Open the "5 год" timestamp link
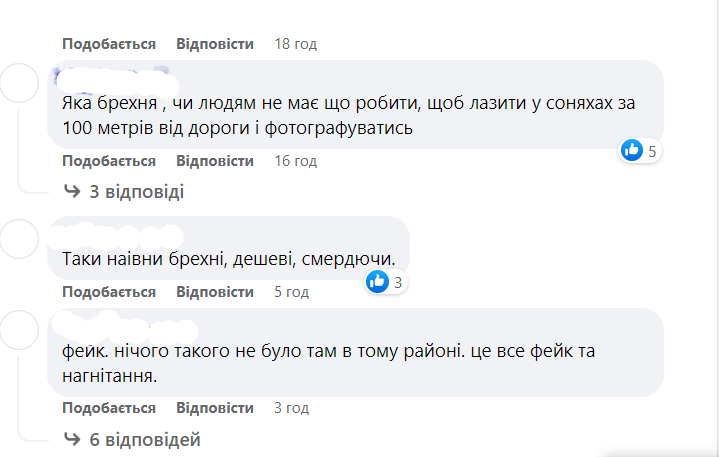Viewport: 719px width, 457px height. (x=291, y=292)
